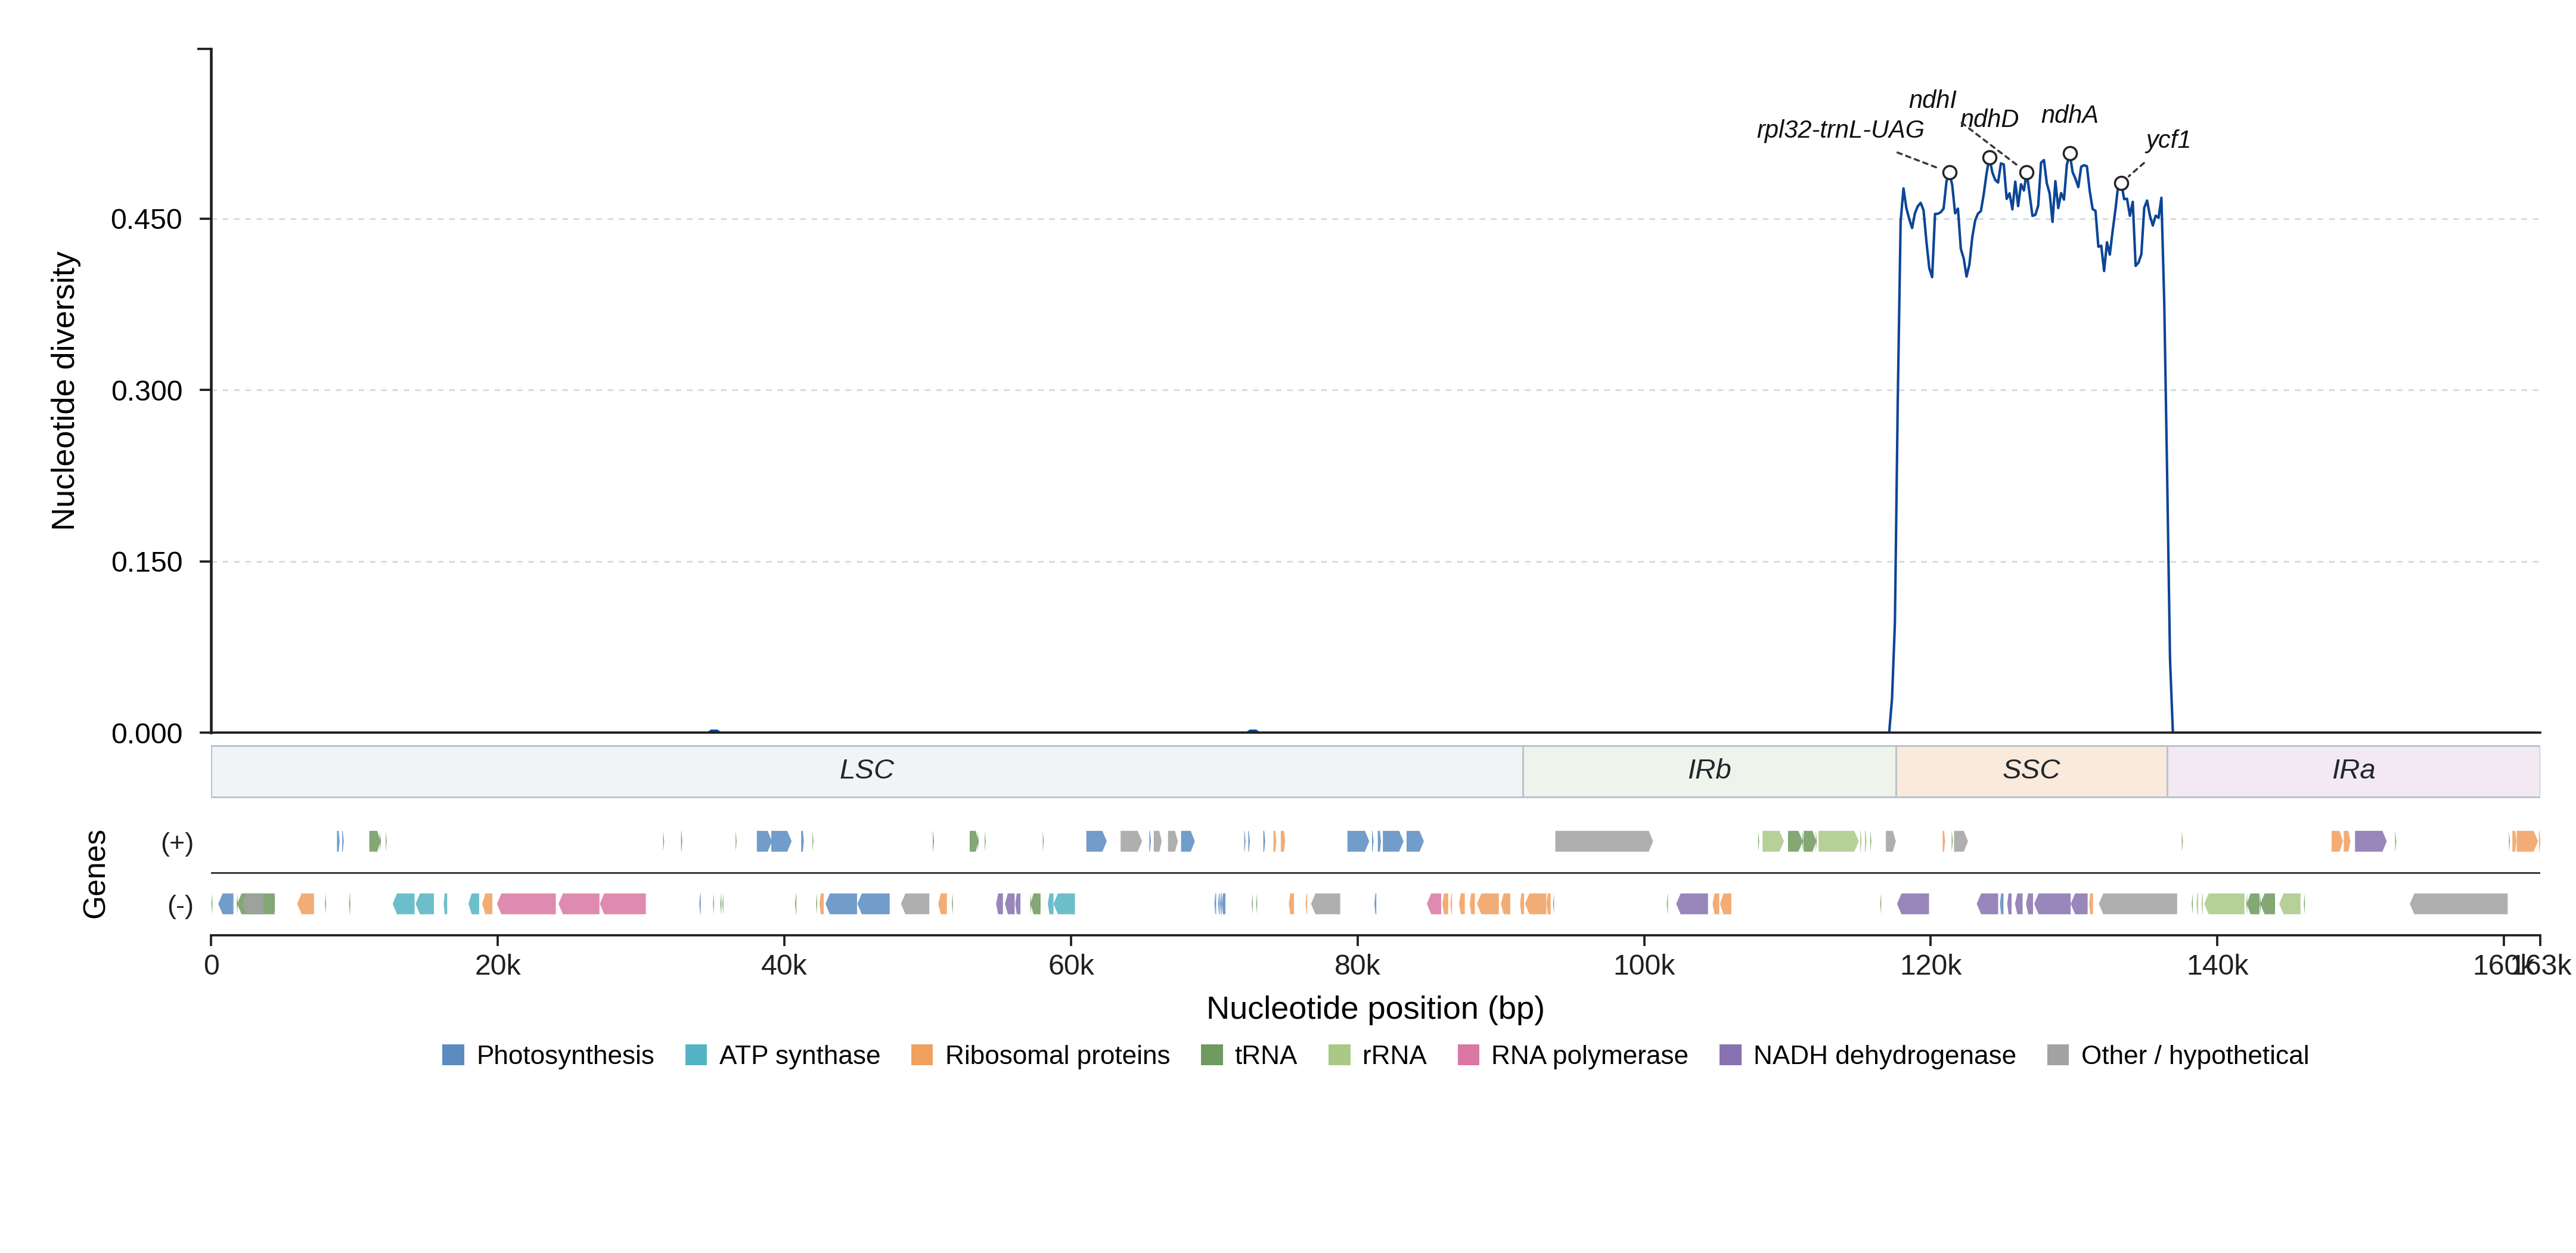The width and height of the screenshot is (2576, 1253).
Task: Click the rpl32-trnL-UAG peak annotation label
Action: (1840, 130)
